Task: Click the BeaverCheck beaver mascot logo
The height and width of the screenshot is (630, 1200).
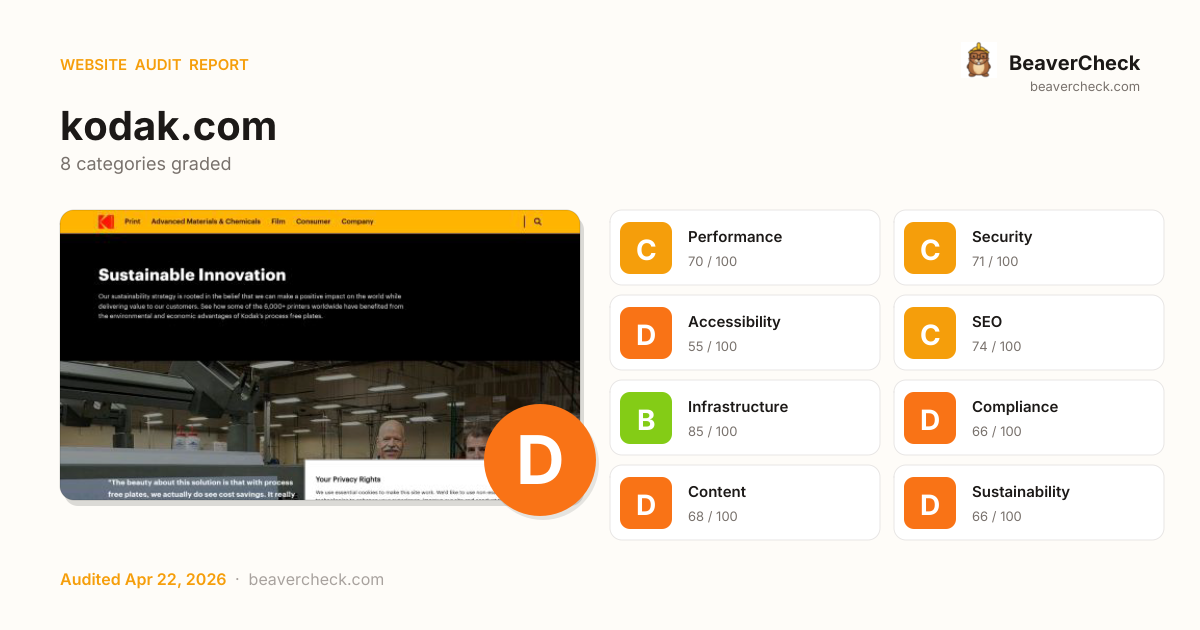Action: pyautogui.click(x=978, y=61)
